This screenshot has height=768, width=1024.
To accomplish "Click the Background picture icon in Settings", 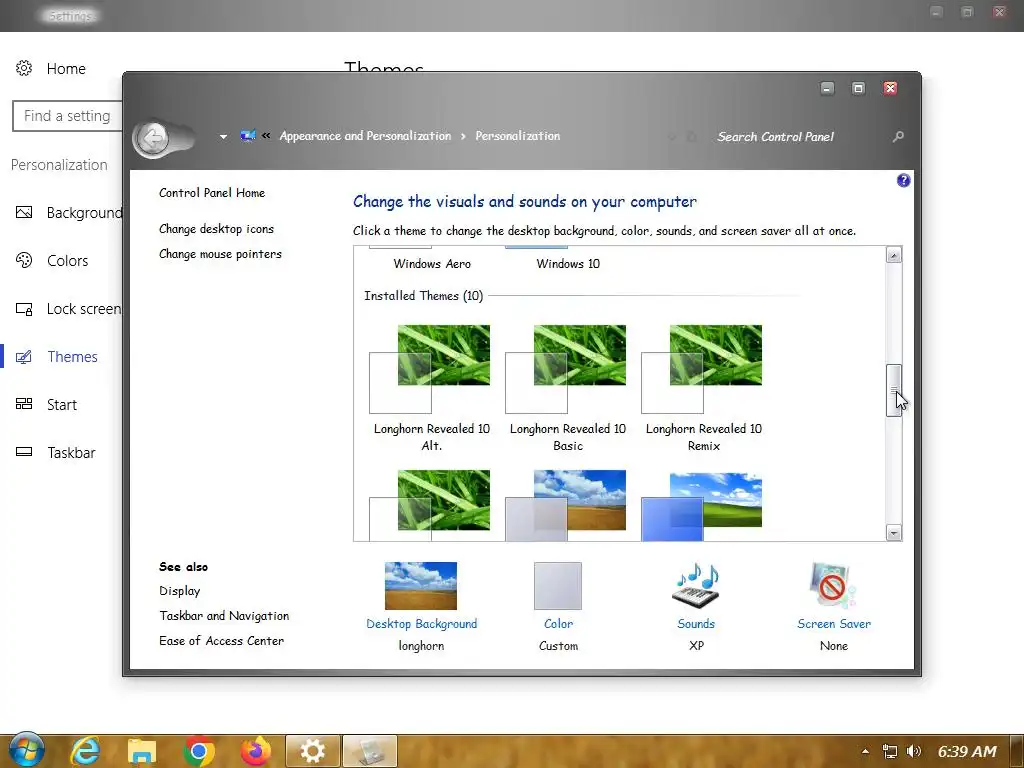I will 24,212.
